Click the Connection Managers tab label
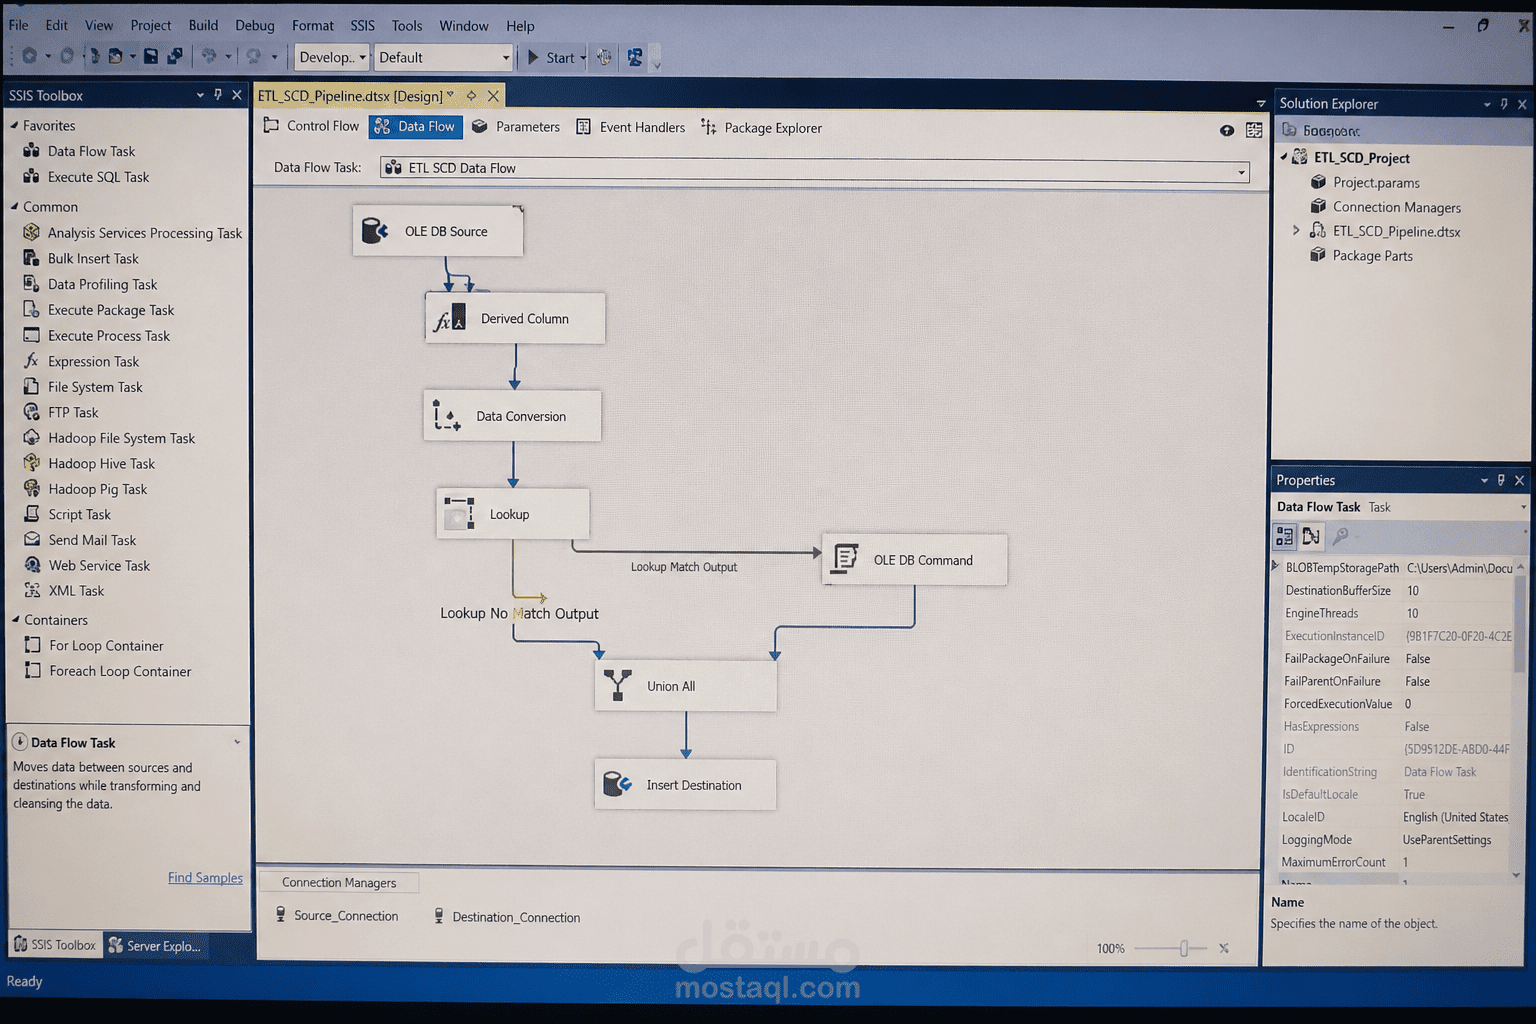Image resolution: width=1536 pixels, height=1024 pixels. pyautogui.click(x=339, y=882)
